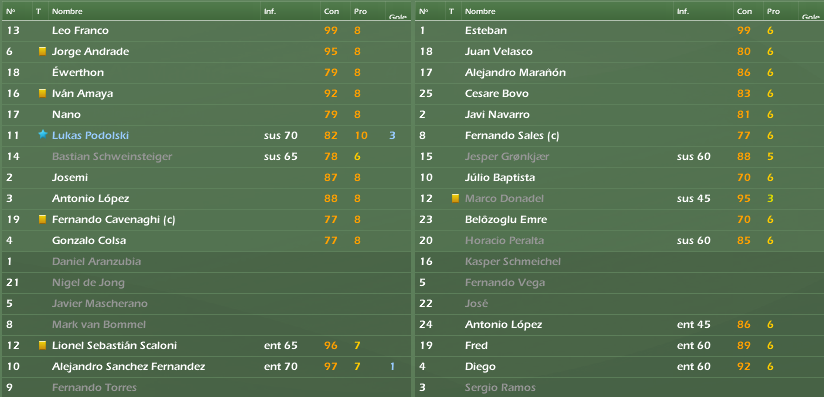Screen dimensions: 824x397
Task: Open Kasper Schmeichel's substitute entry
Action: (x=513, y=262)
